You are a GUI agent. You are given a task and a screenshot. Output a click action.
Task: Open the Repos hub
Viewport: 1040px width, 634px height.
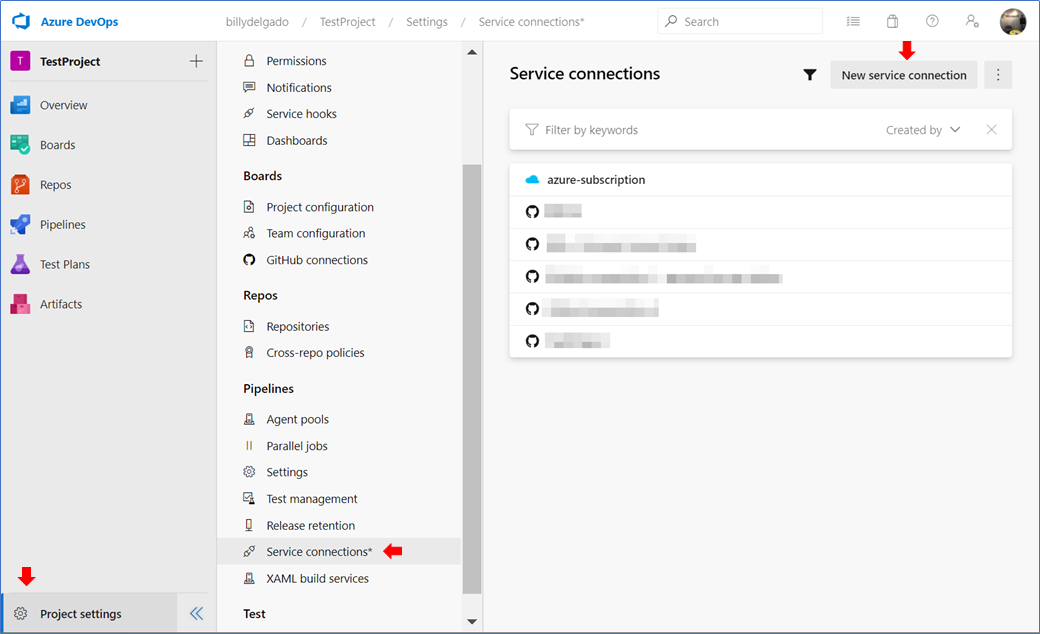click(x=55, y=184)
